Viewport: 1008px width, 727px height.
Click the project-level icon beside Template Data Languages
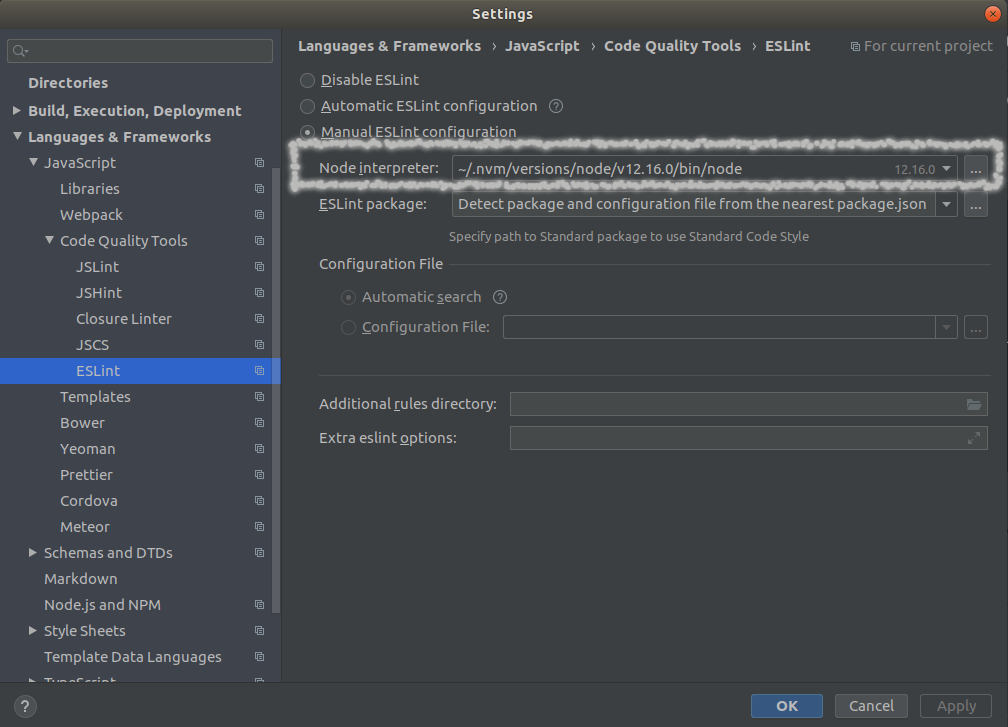point(260,657)
